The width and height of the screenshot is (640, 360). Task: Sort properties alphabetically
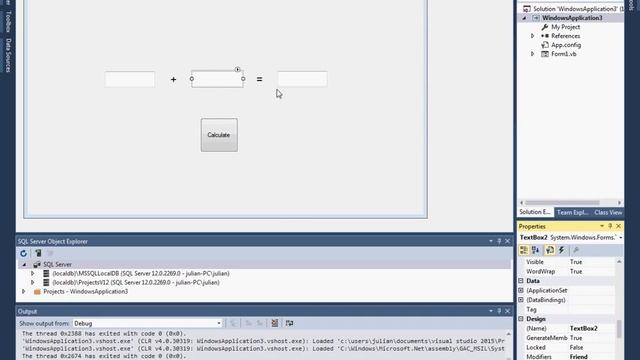(536, 250)
